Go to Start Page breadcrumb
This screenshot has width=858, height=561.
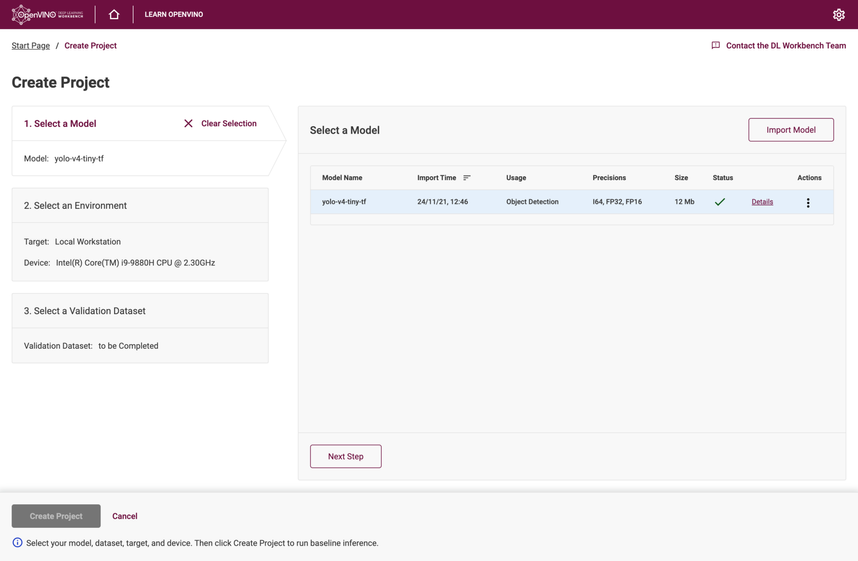tap(31, 45)
